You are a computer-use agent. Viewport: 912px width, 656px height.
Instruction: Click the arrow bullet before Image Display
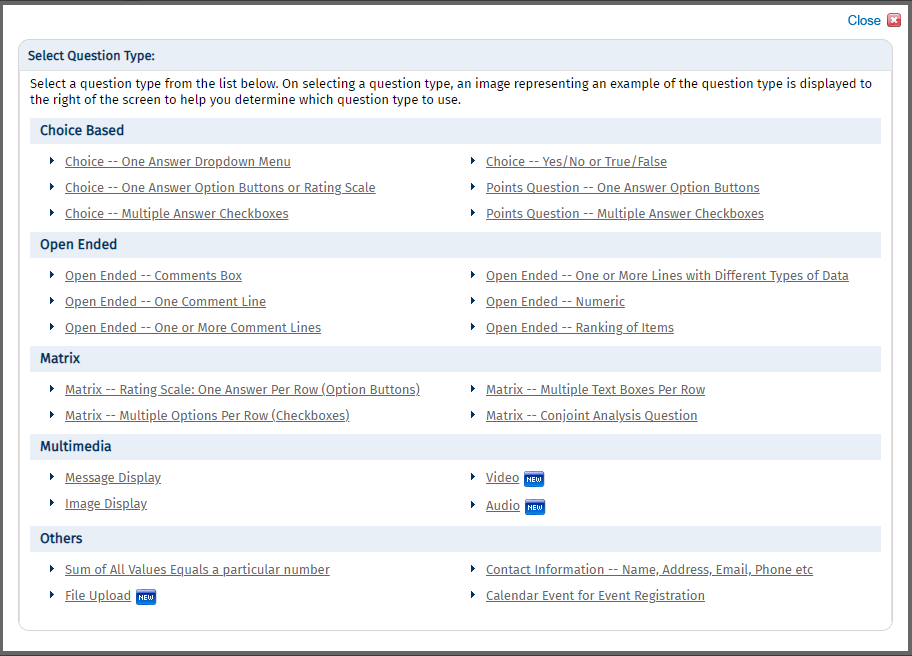[x=52, y=503]
